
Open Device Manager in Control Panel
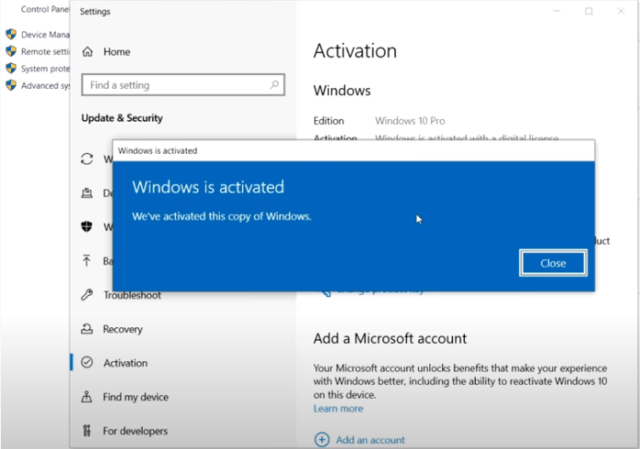pos(45,35)
